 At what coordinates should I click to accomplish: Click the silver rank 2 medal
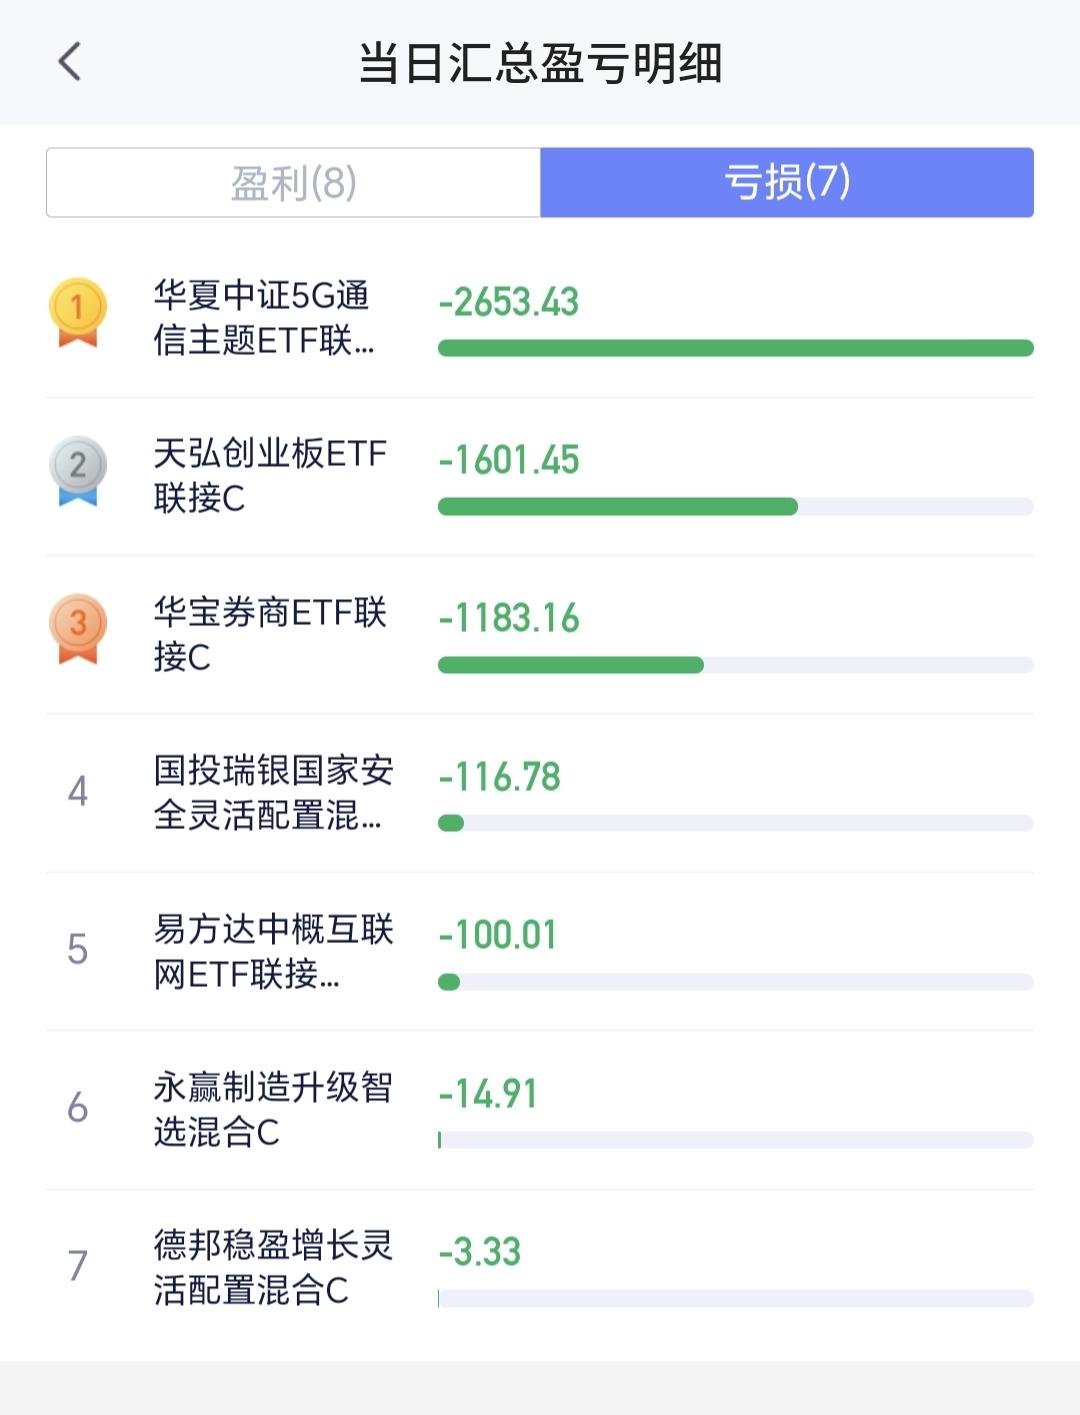coord(78,471)
